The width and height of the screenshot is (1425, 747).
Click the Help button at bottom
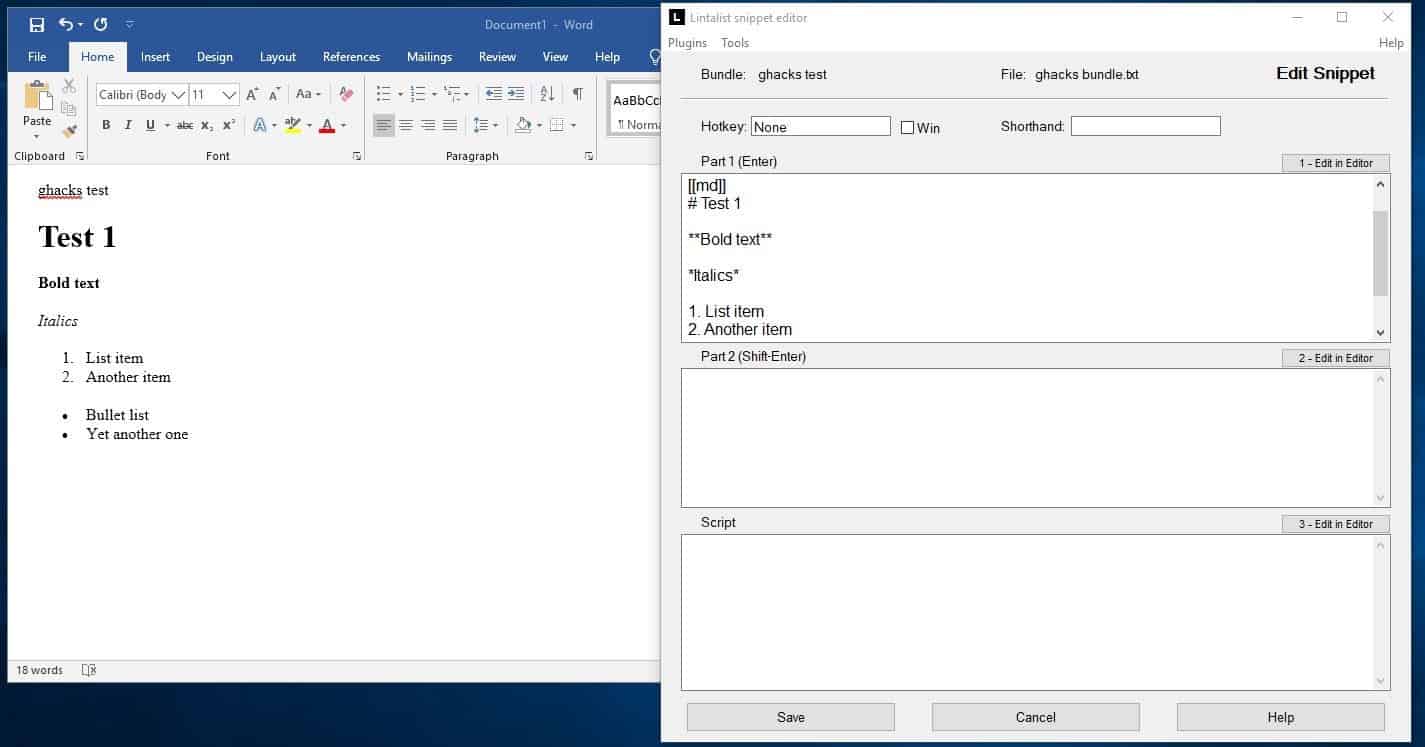pos(1281,717)
